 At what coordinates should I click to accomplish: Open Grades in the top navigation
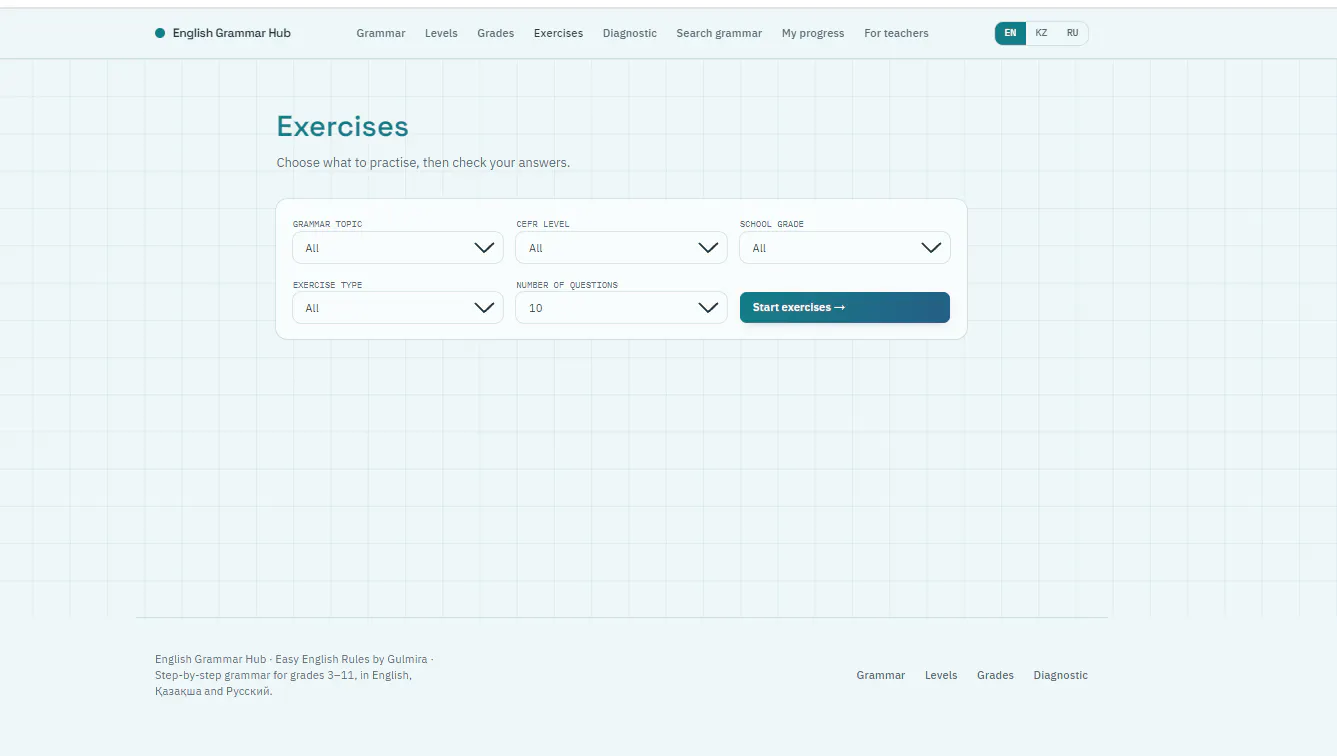(x=496, y=33)
